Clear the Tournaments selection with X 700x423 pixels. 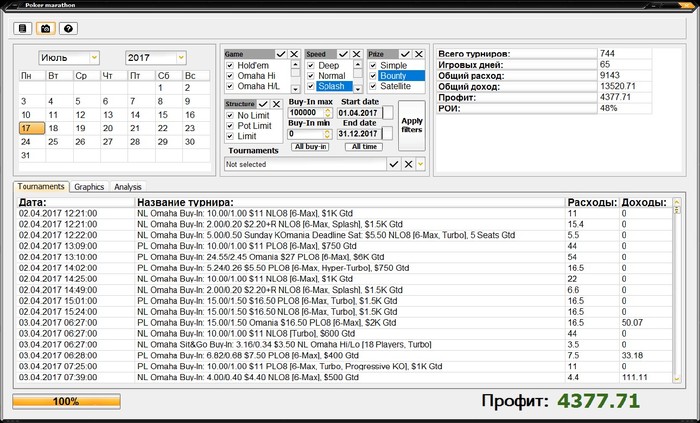[x=408, y=164]
